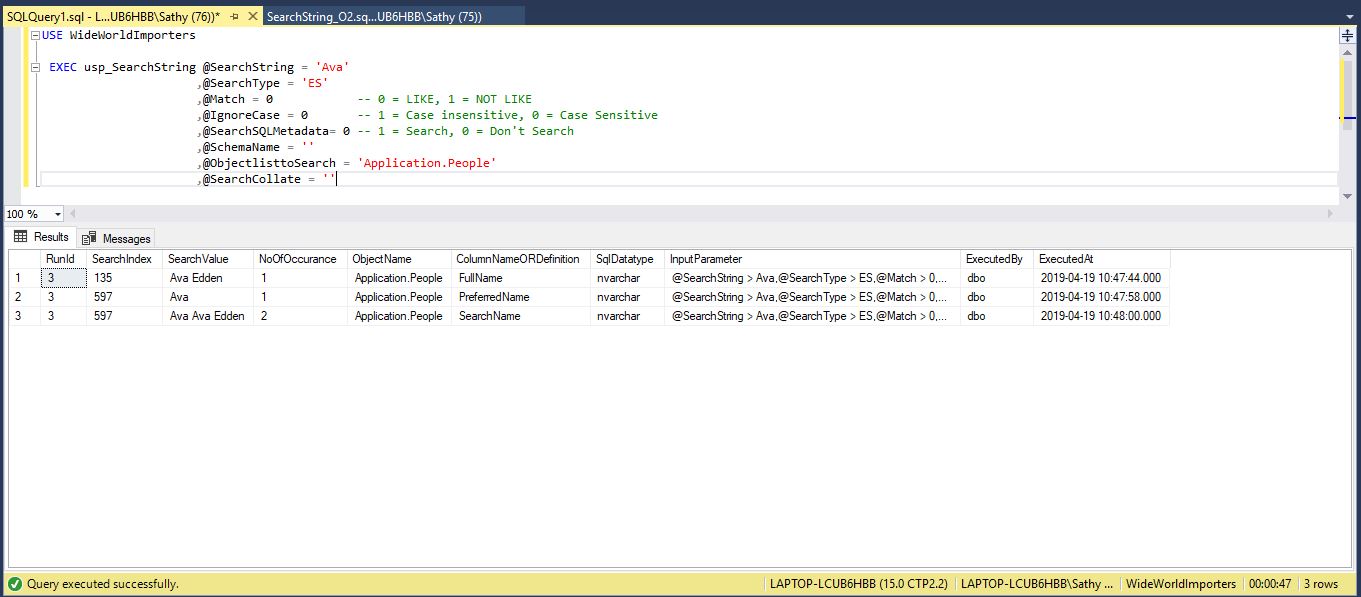Image resolution: width=1361 pixels, height=597 pixels.
Task: Click the @SchemaName parameter line
Action: (x=258, y=147)
